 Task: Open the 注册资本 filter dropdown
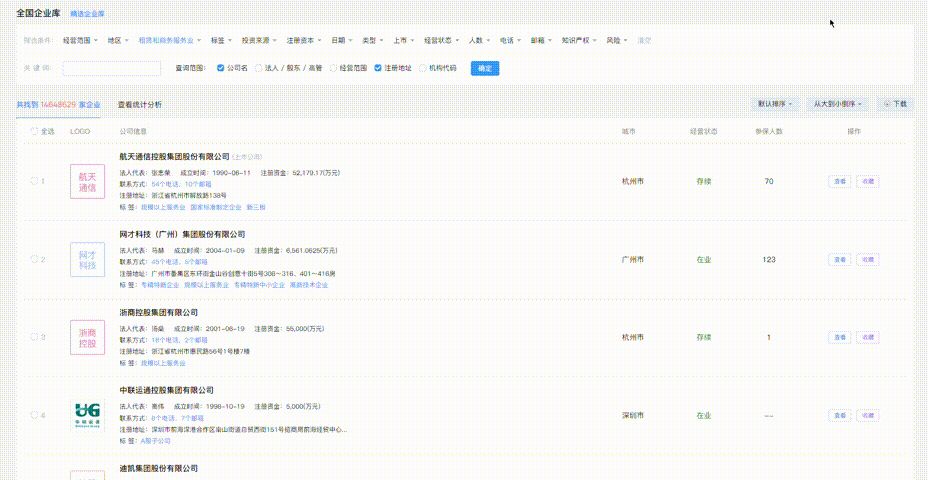point(304,41)
